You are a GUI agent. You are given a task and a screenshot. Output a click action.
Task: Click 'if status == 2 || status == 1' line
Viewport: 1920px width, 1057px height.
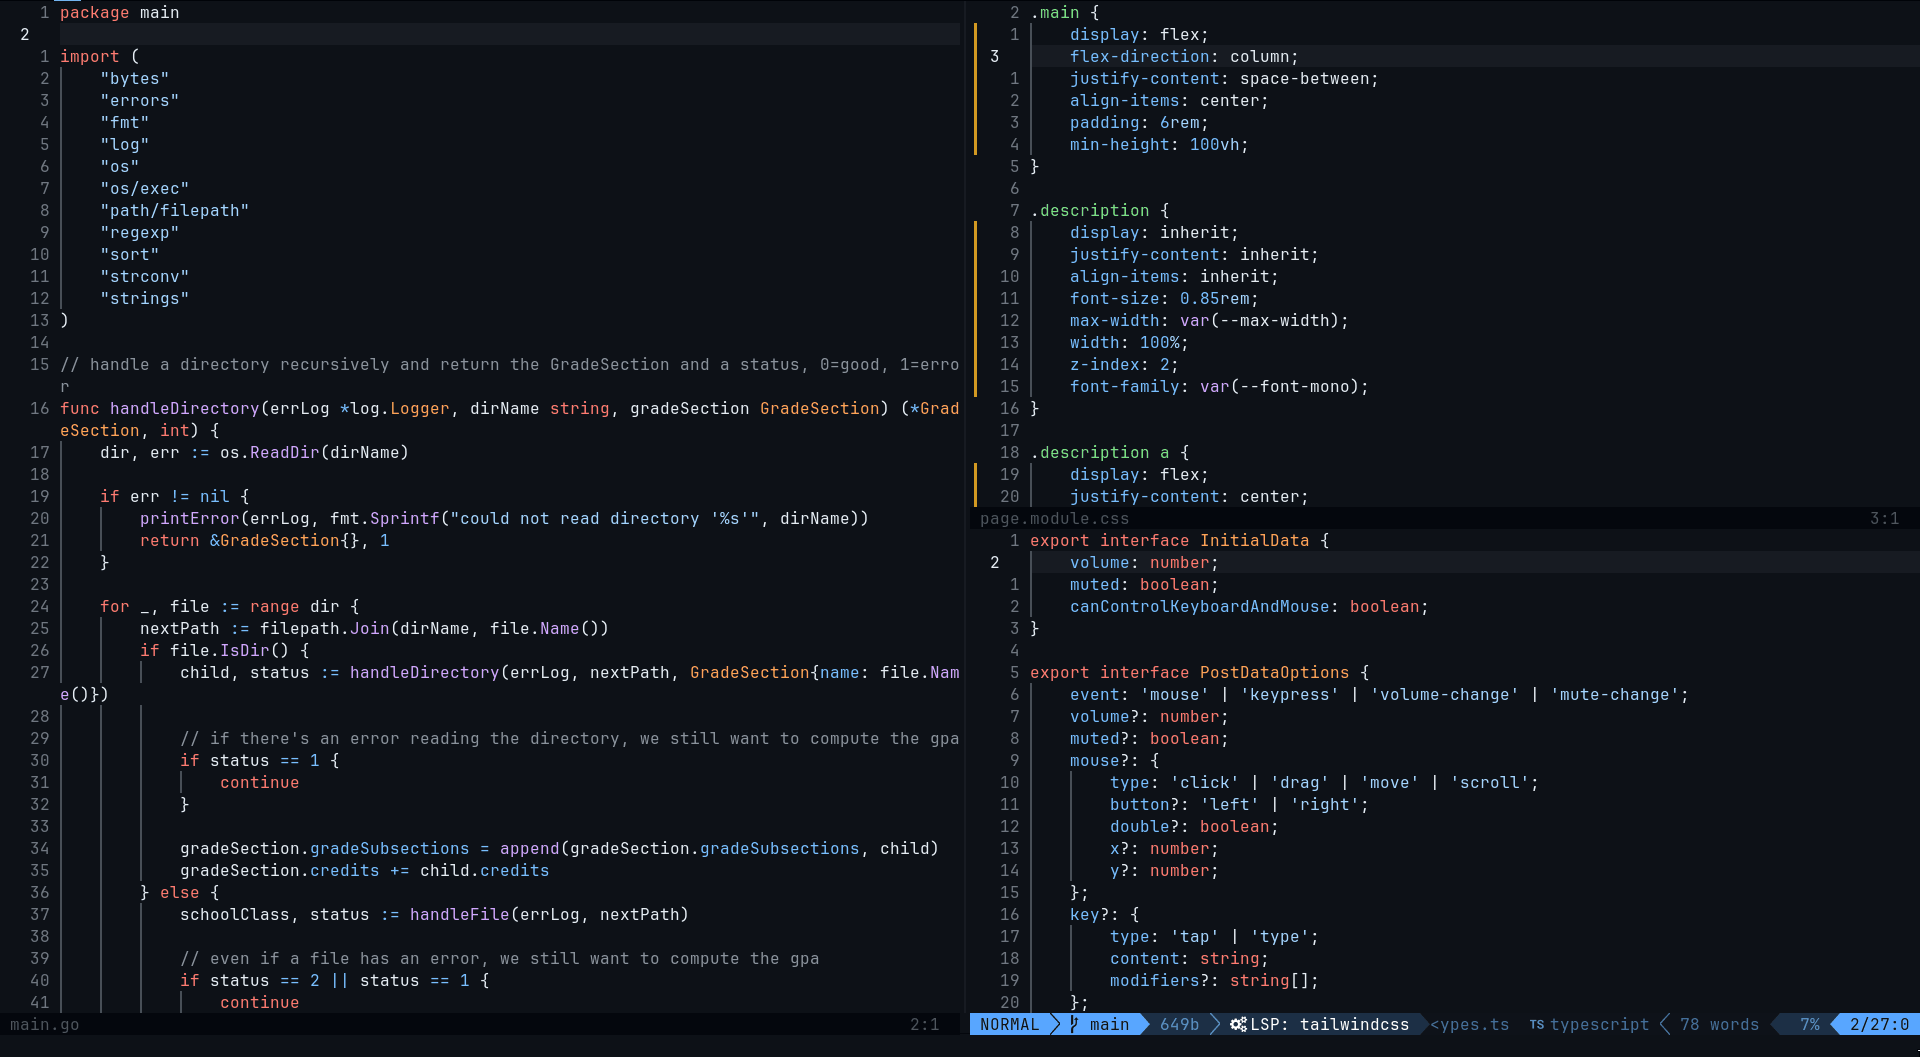coord(334,980)
